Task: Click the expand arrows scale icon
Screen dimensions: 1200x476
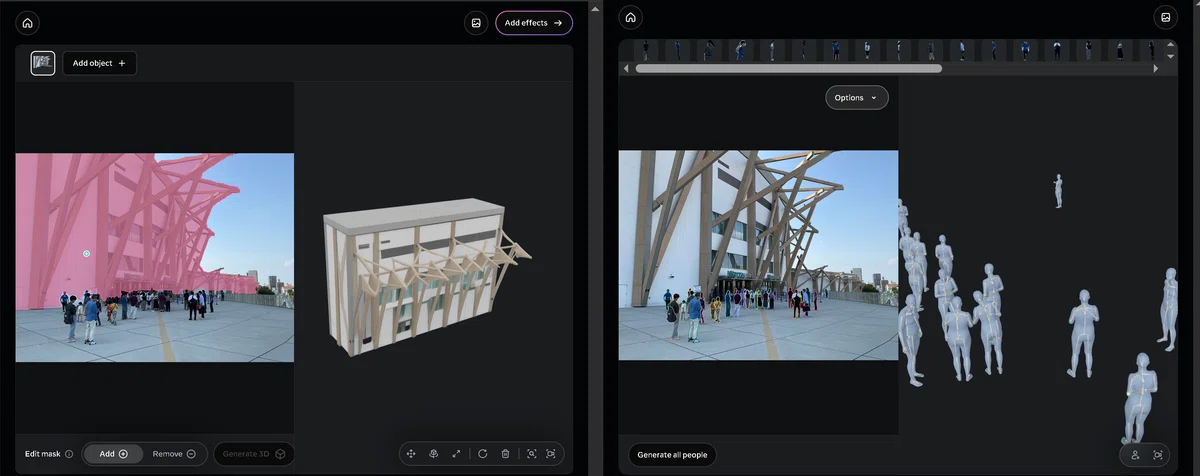Action: [x=456, y=454]
